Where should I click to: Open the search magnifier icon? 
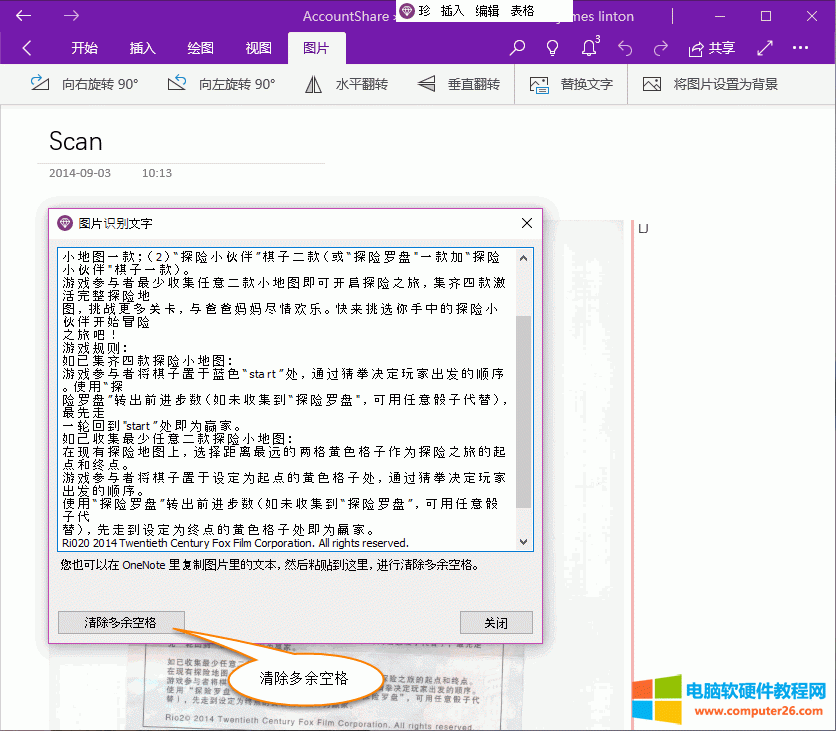coord(517,47)
